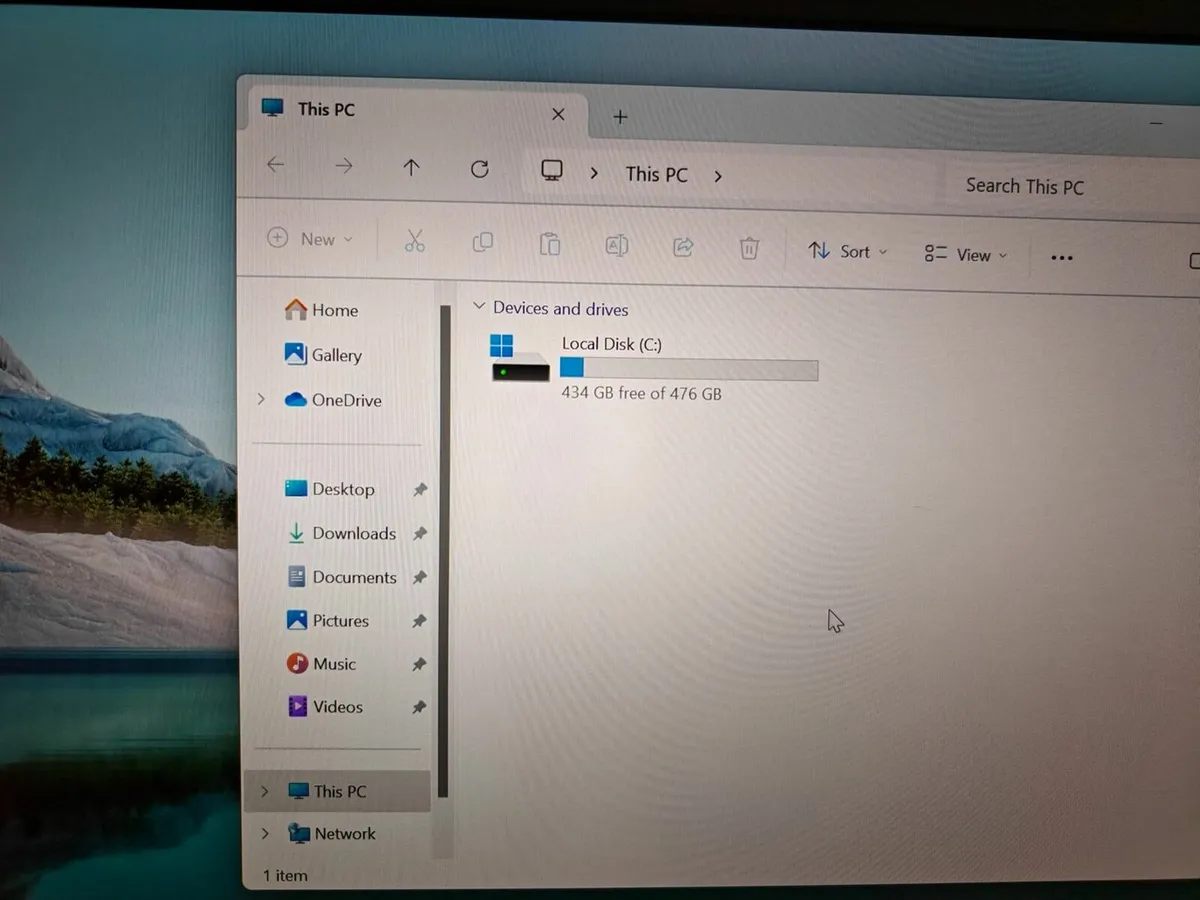Image resolution: width=1200 pixels, height=900 pixels.
Task: Click the Cut scissors icon
Action: 414,241
